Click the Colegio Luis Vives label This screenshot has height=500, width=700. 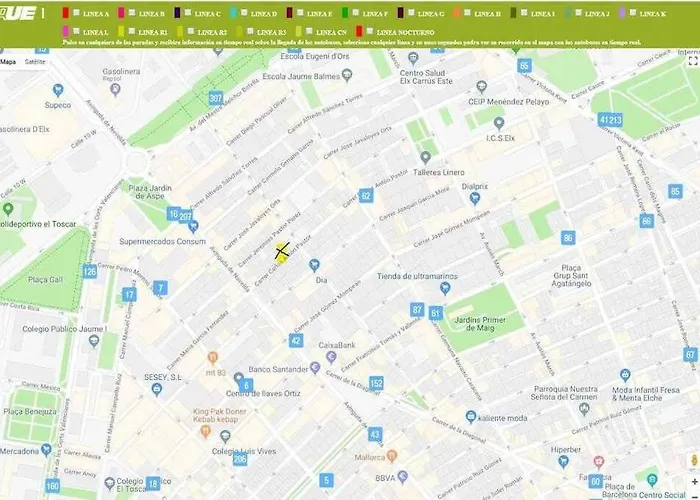244,451
